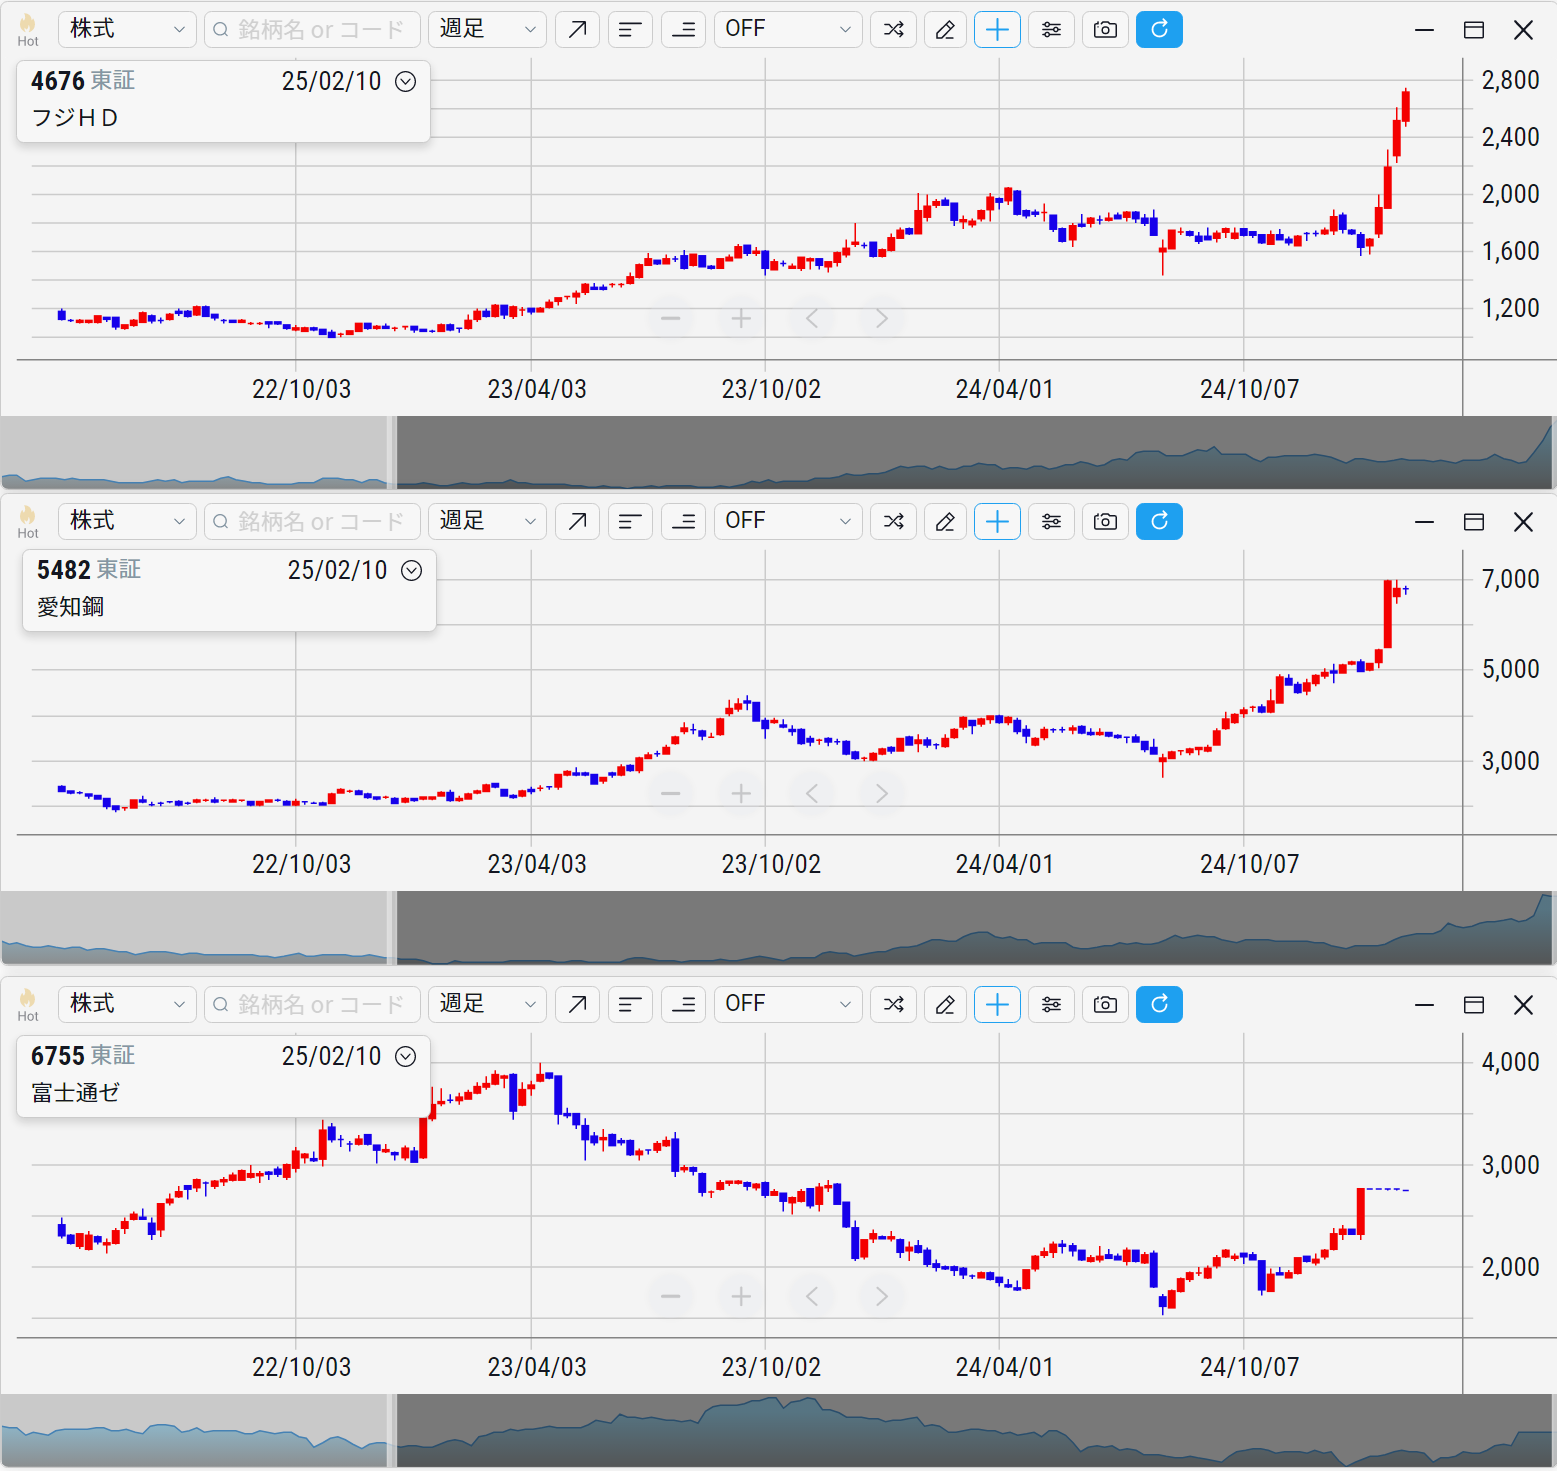Screen dimensions: 1557x1471
Task: Open 株式 dropdown in 愛知鋼 chart
Action: coord(127,521)
